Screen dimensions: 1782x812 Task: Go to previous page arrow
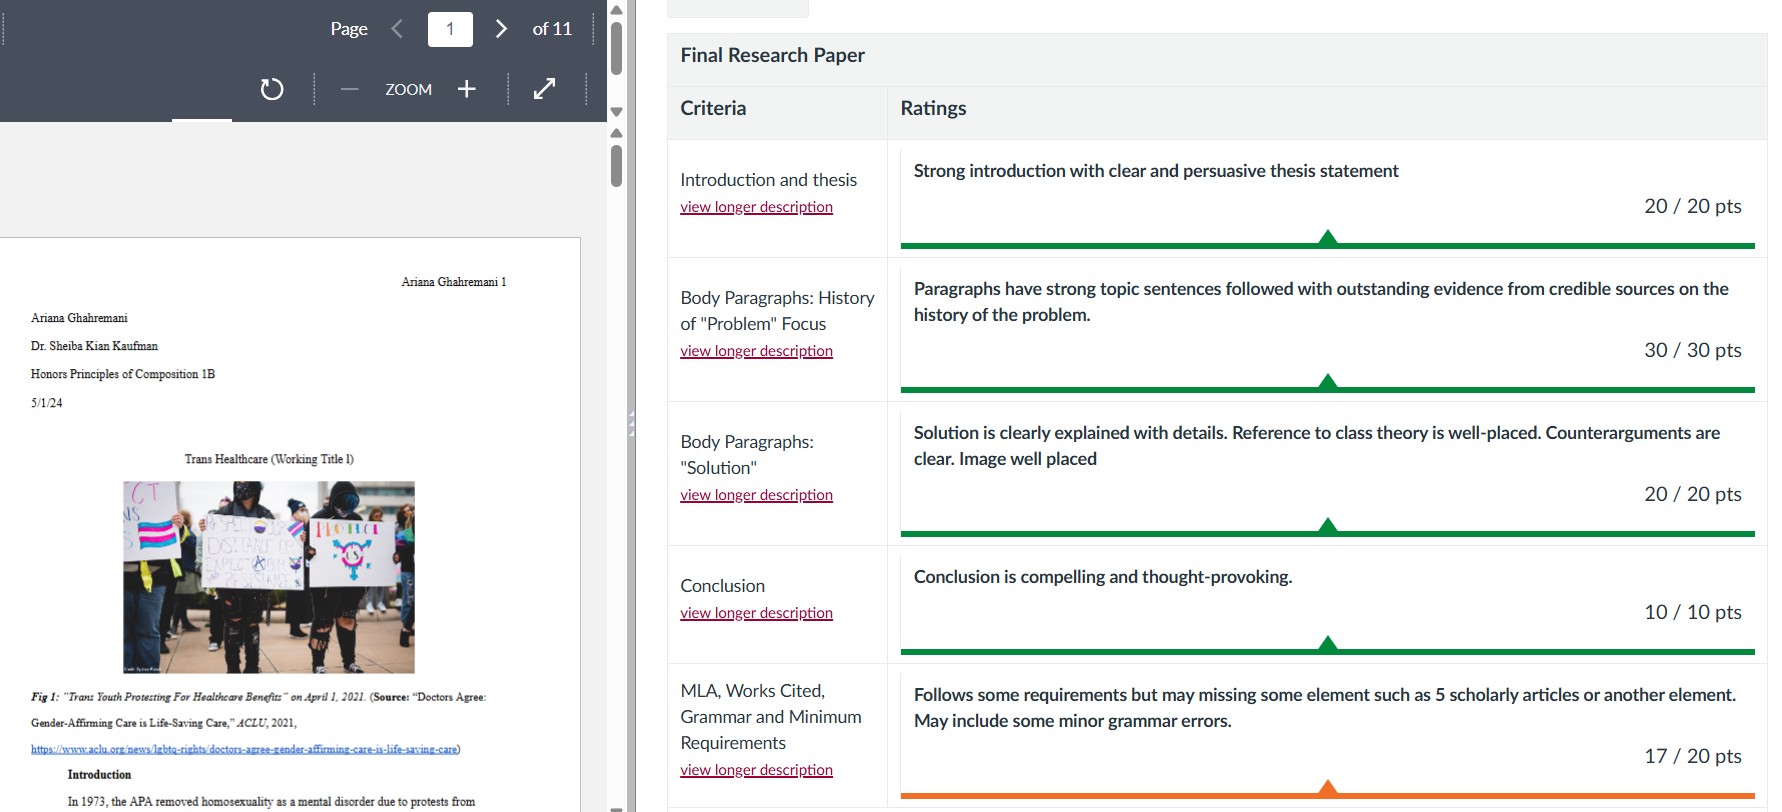click(x=397, y=29)
